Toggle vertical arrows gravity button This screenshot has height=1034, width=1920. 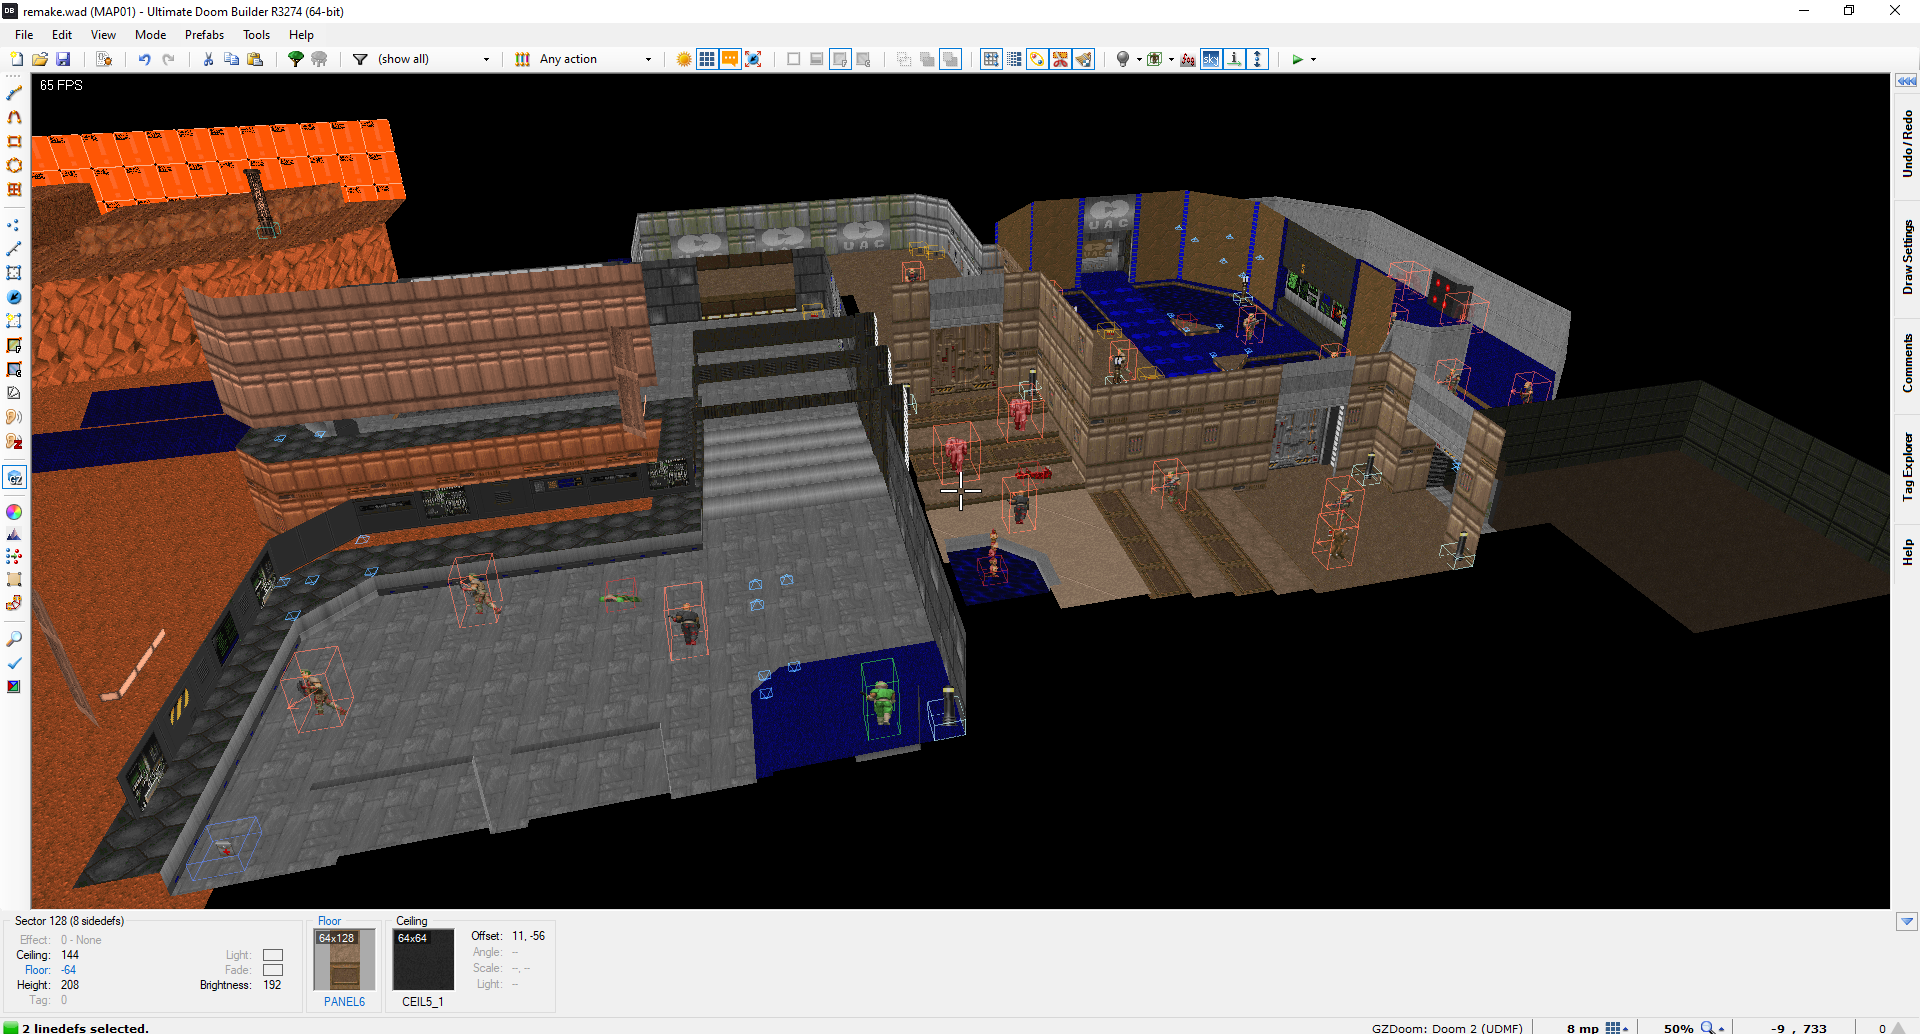click(x=1258, y=59)
